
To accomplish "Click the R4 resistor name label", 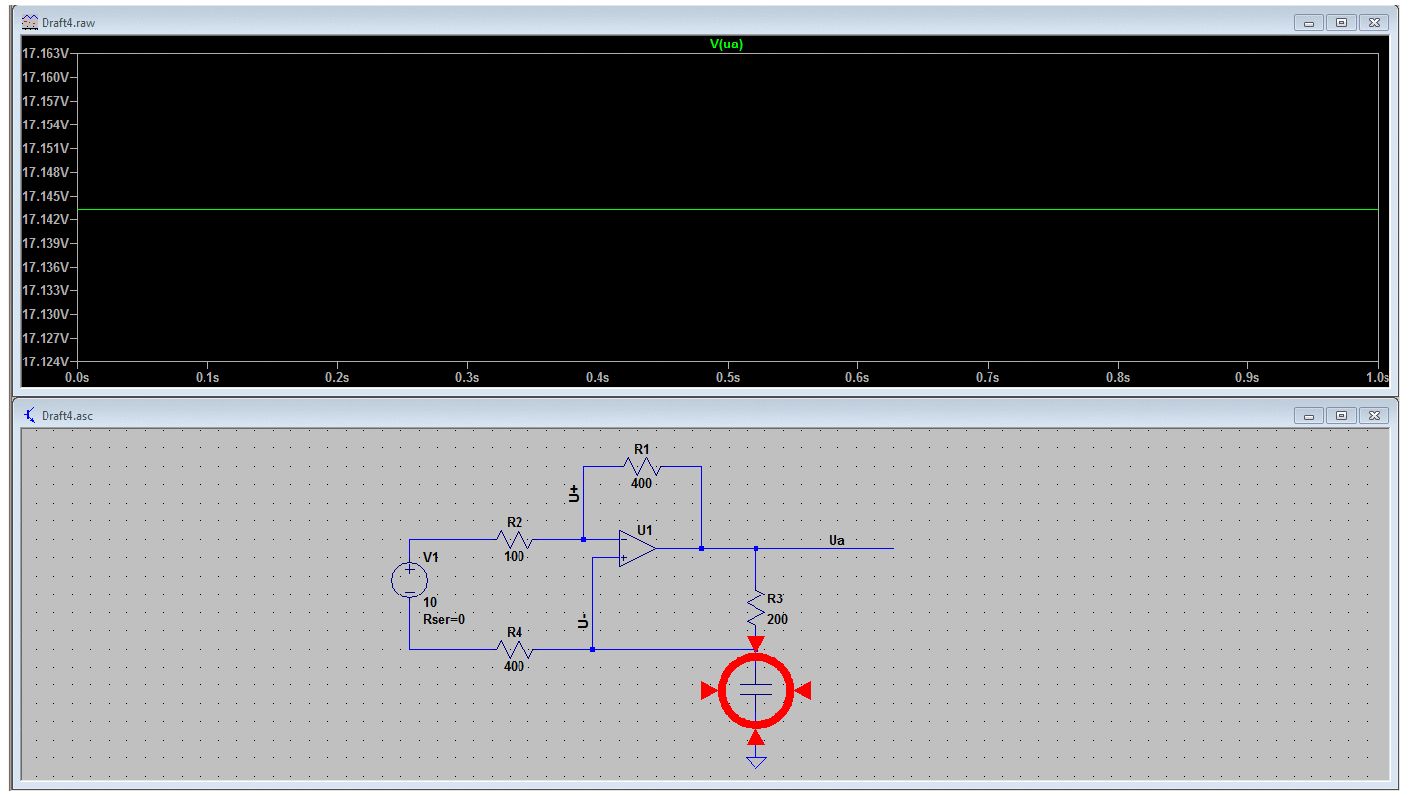I will (515, 632).
